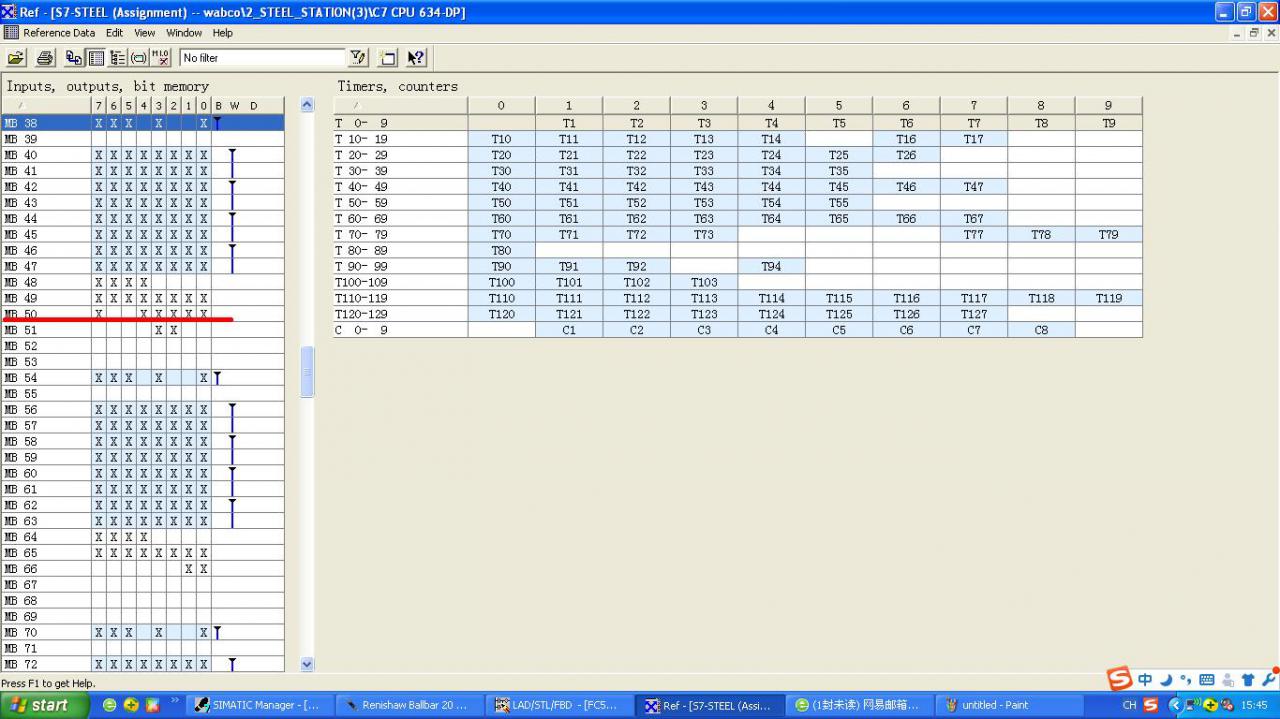The image size is (1280, 719).
Task: Switch to Renishaw Ballbar taskbar button
Action: (x=408, y=705)
